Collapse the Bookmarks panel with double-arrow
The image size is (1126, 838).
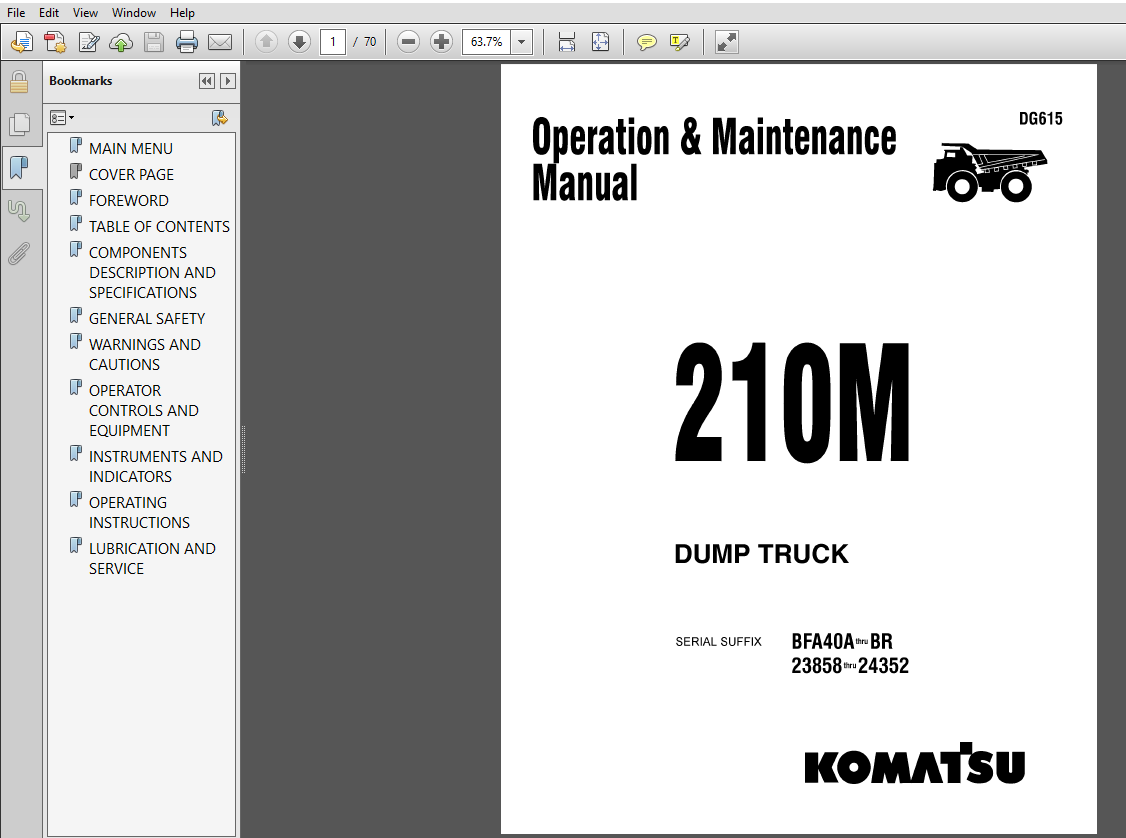tap(207, 81)
